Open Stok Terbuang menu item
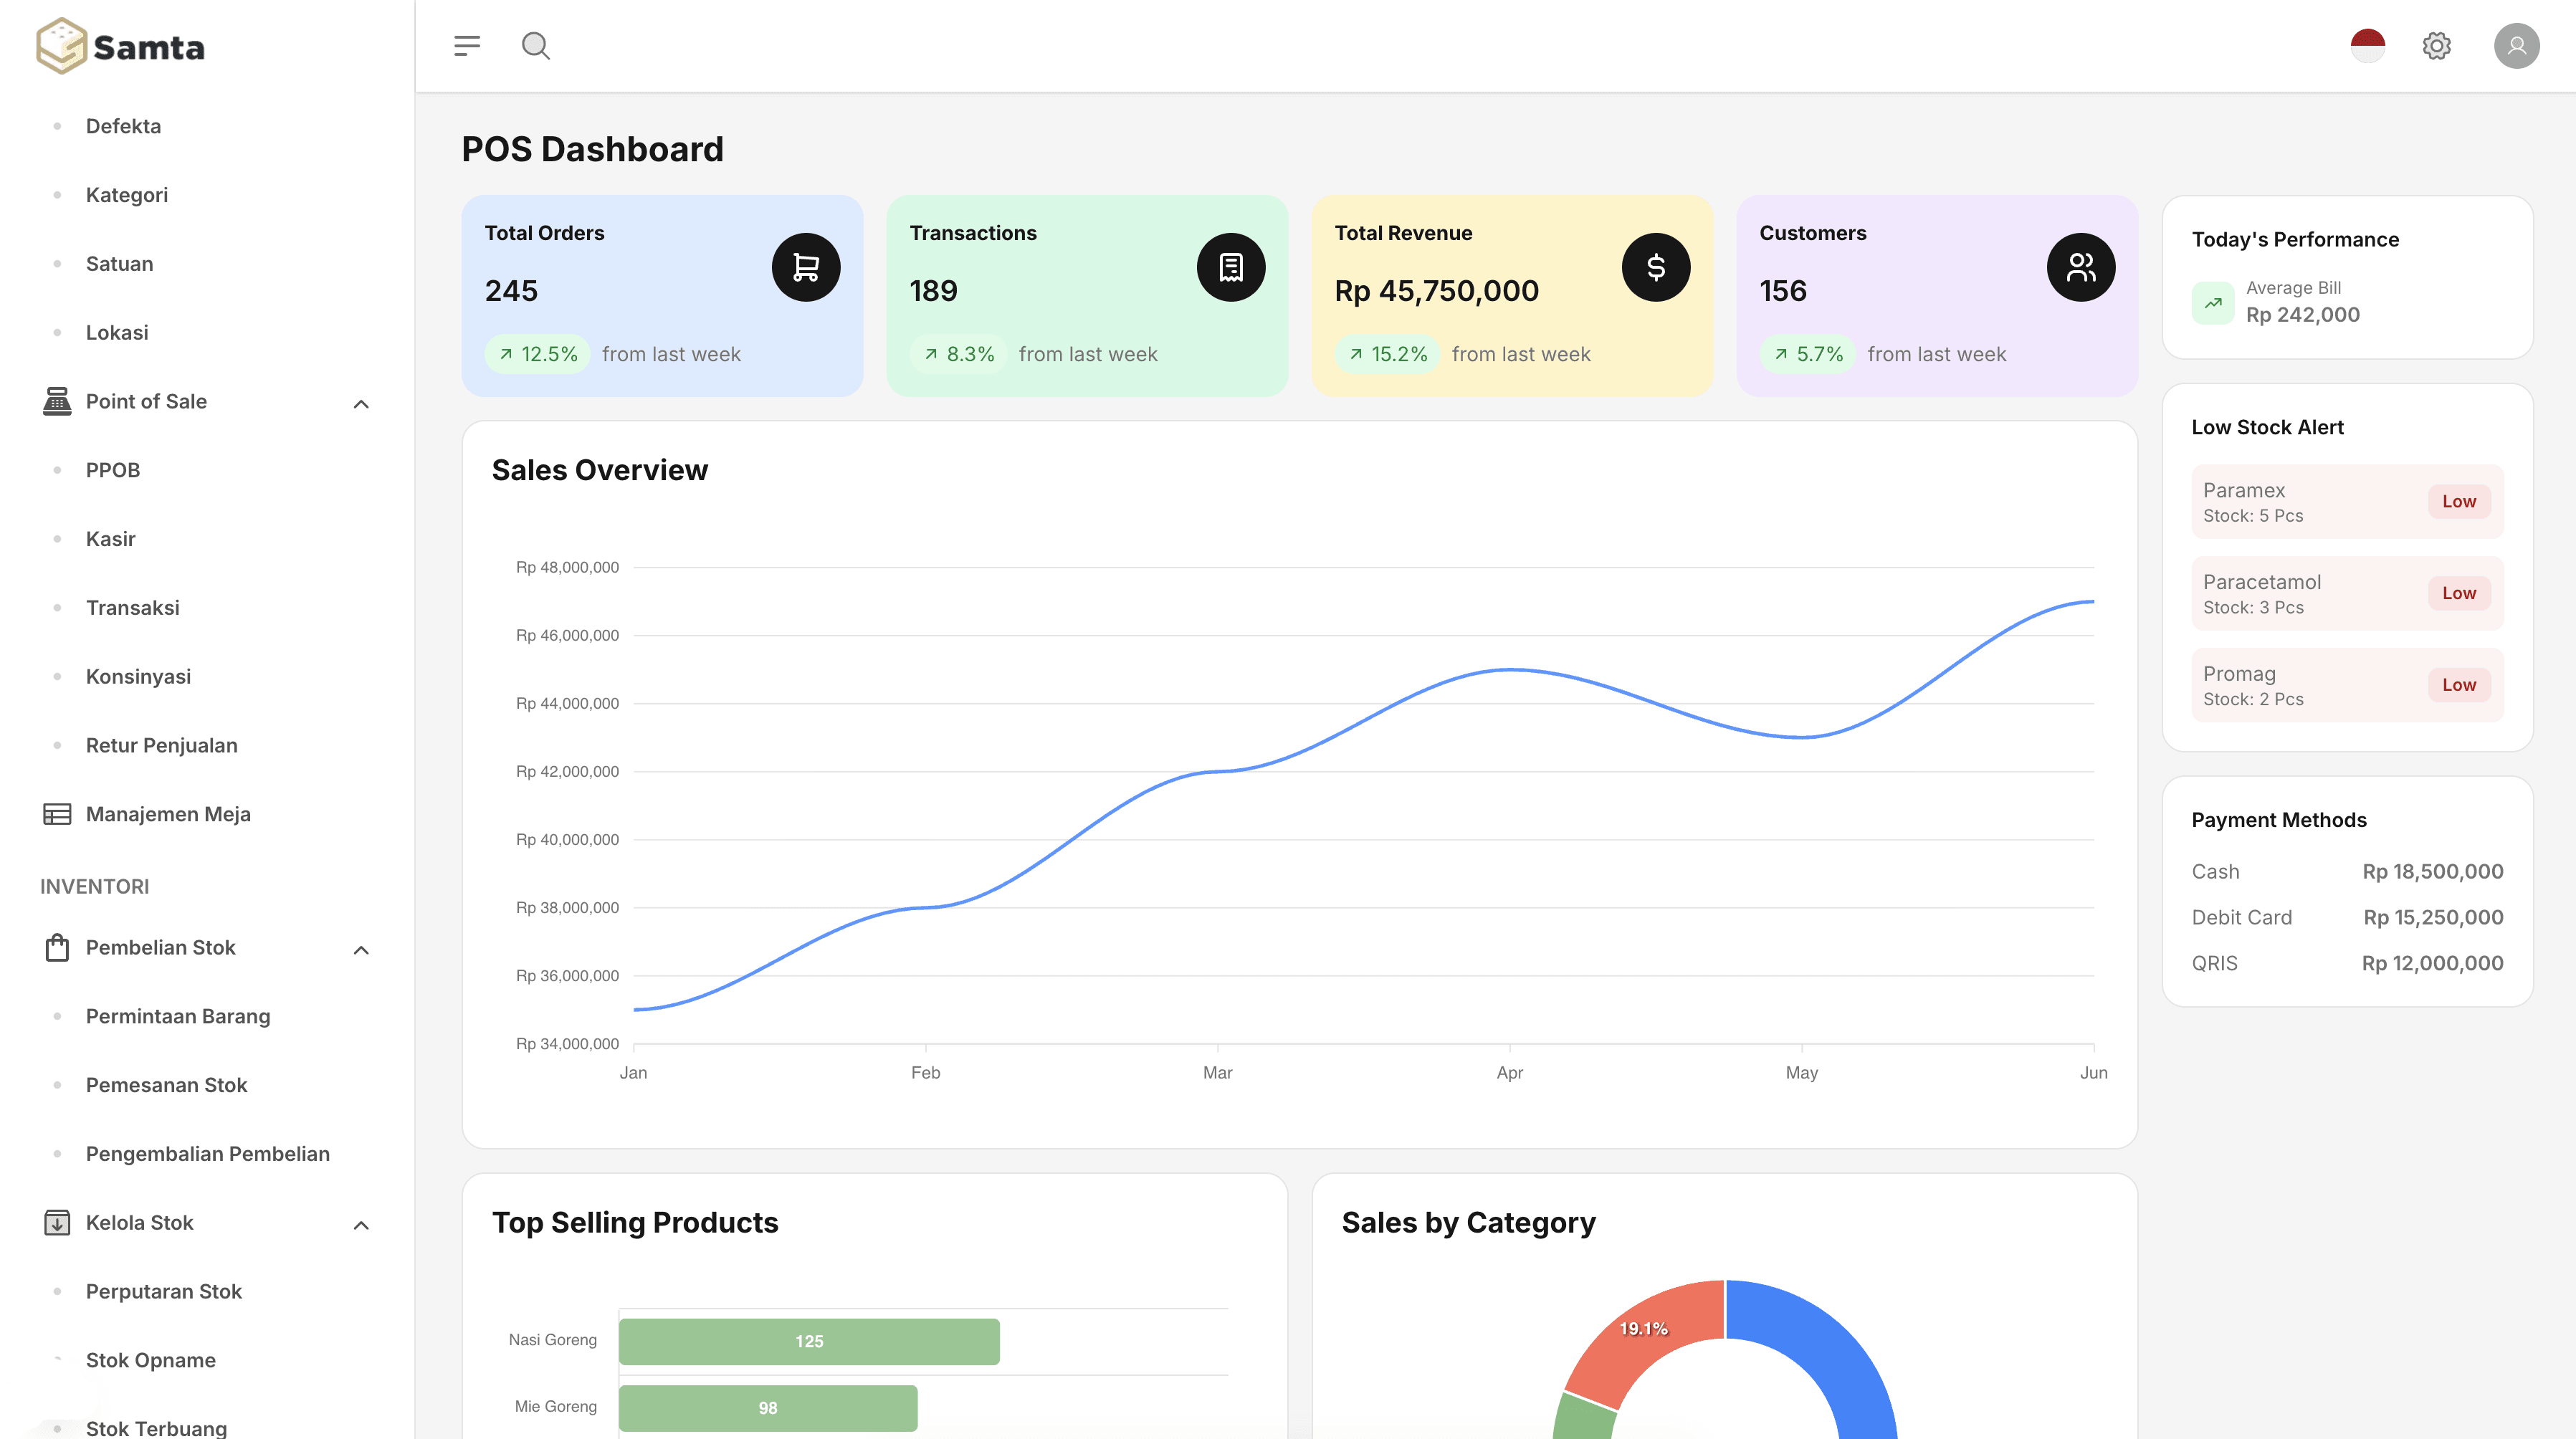 pyautogui.click(x=156, y=1428)
